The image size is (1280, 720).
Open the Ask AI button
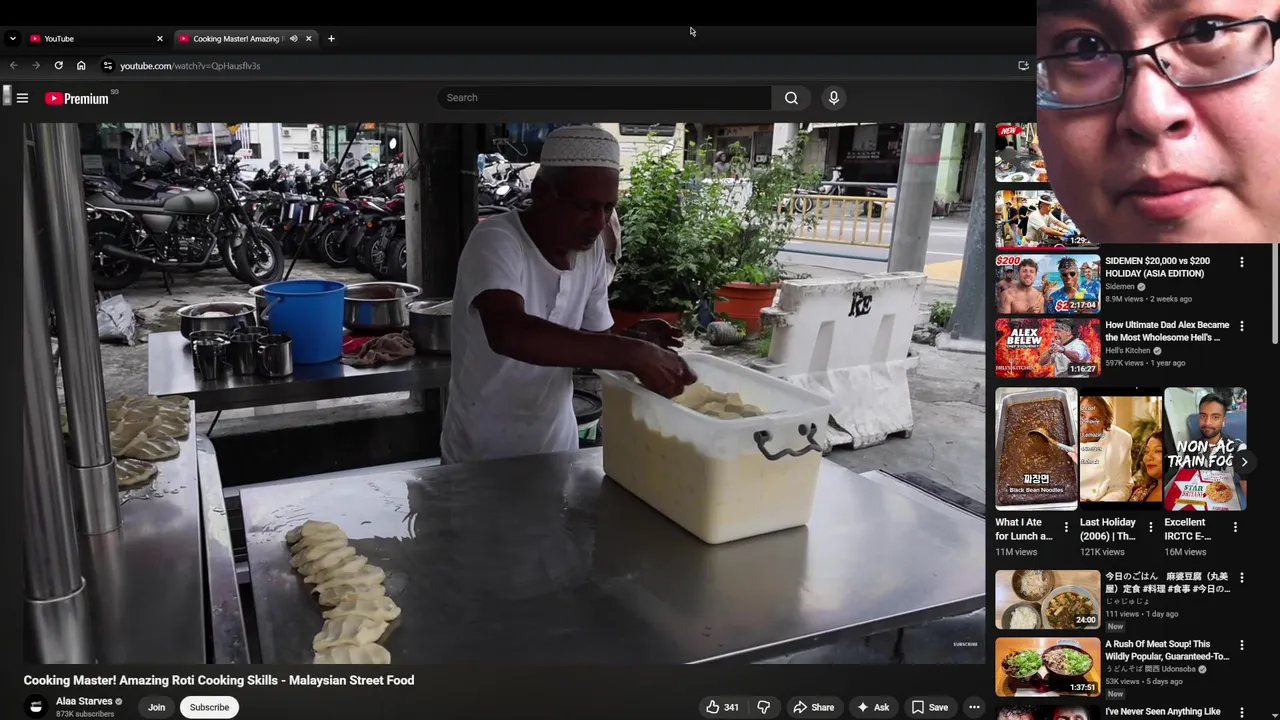point(873,707)
